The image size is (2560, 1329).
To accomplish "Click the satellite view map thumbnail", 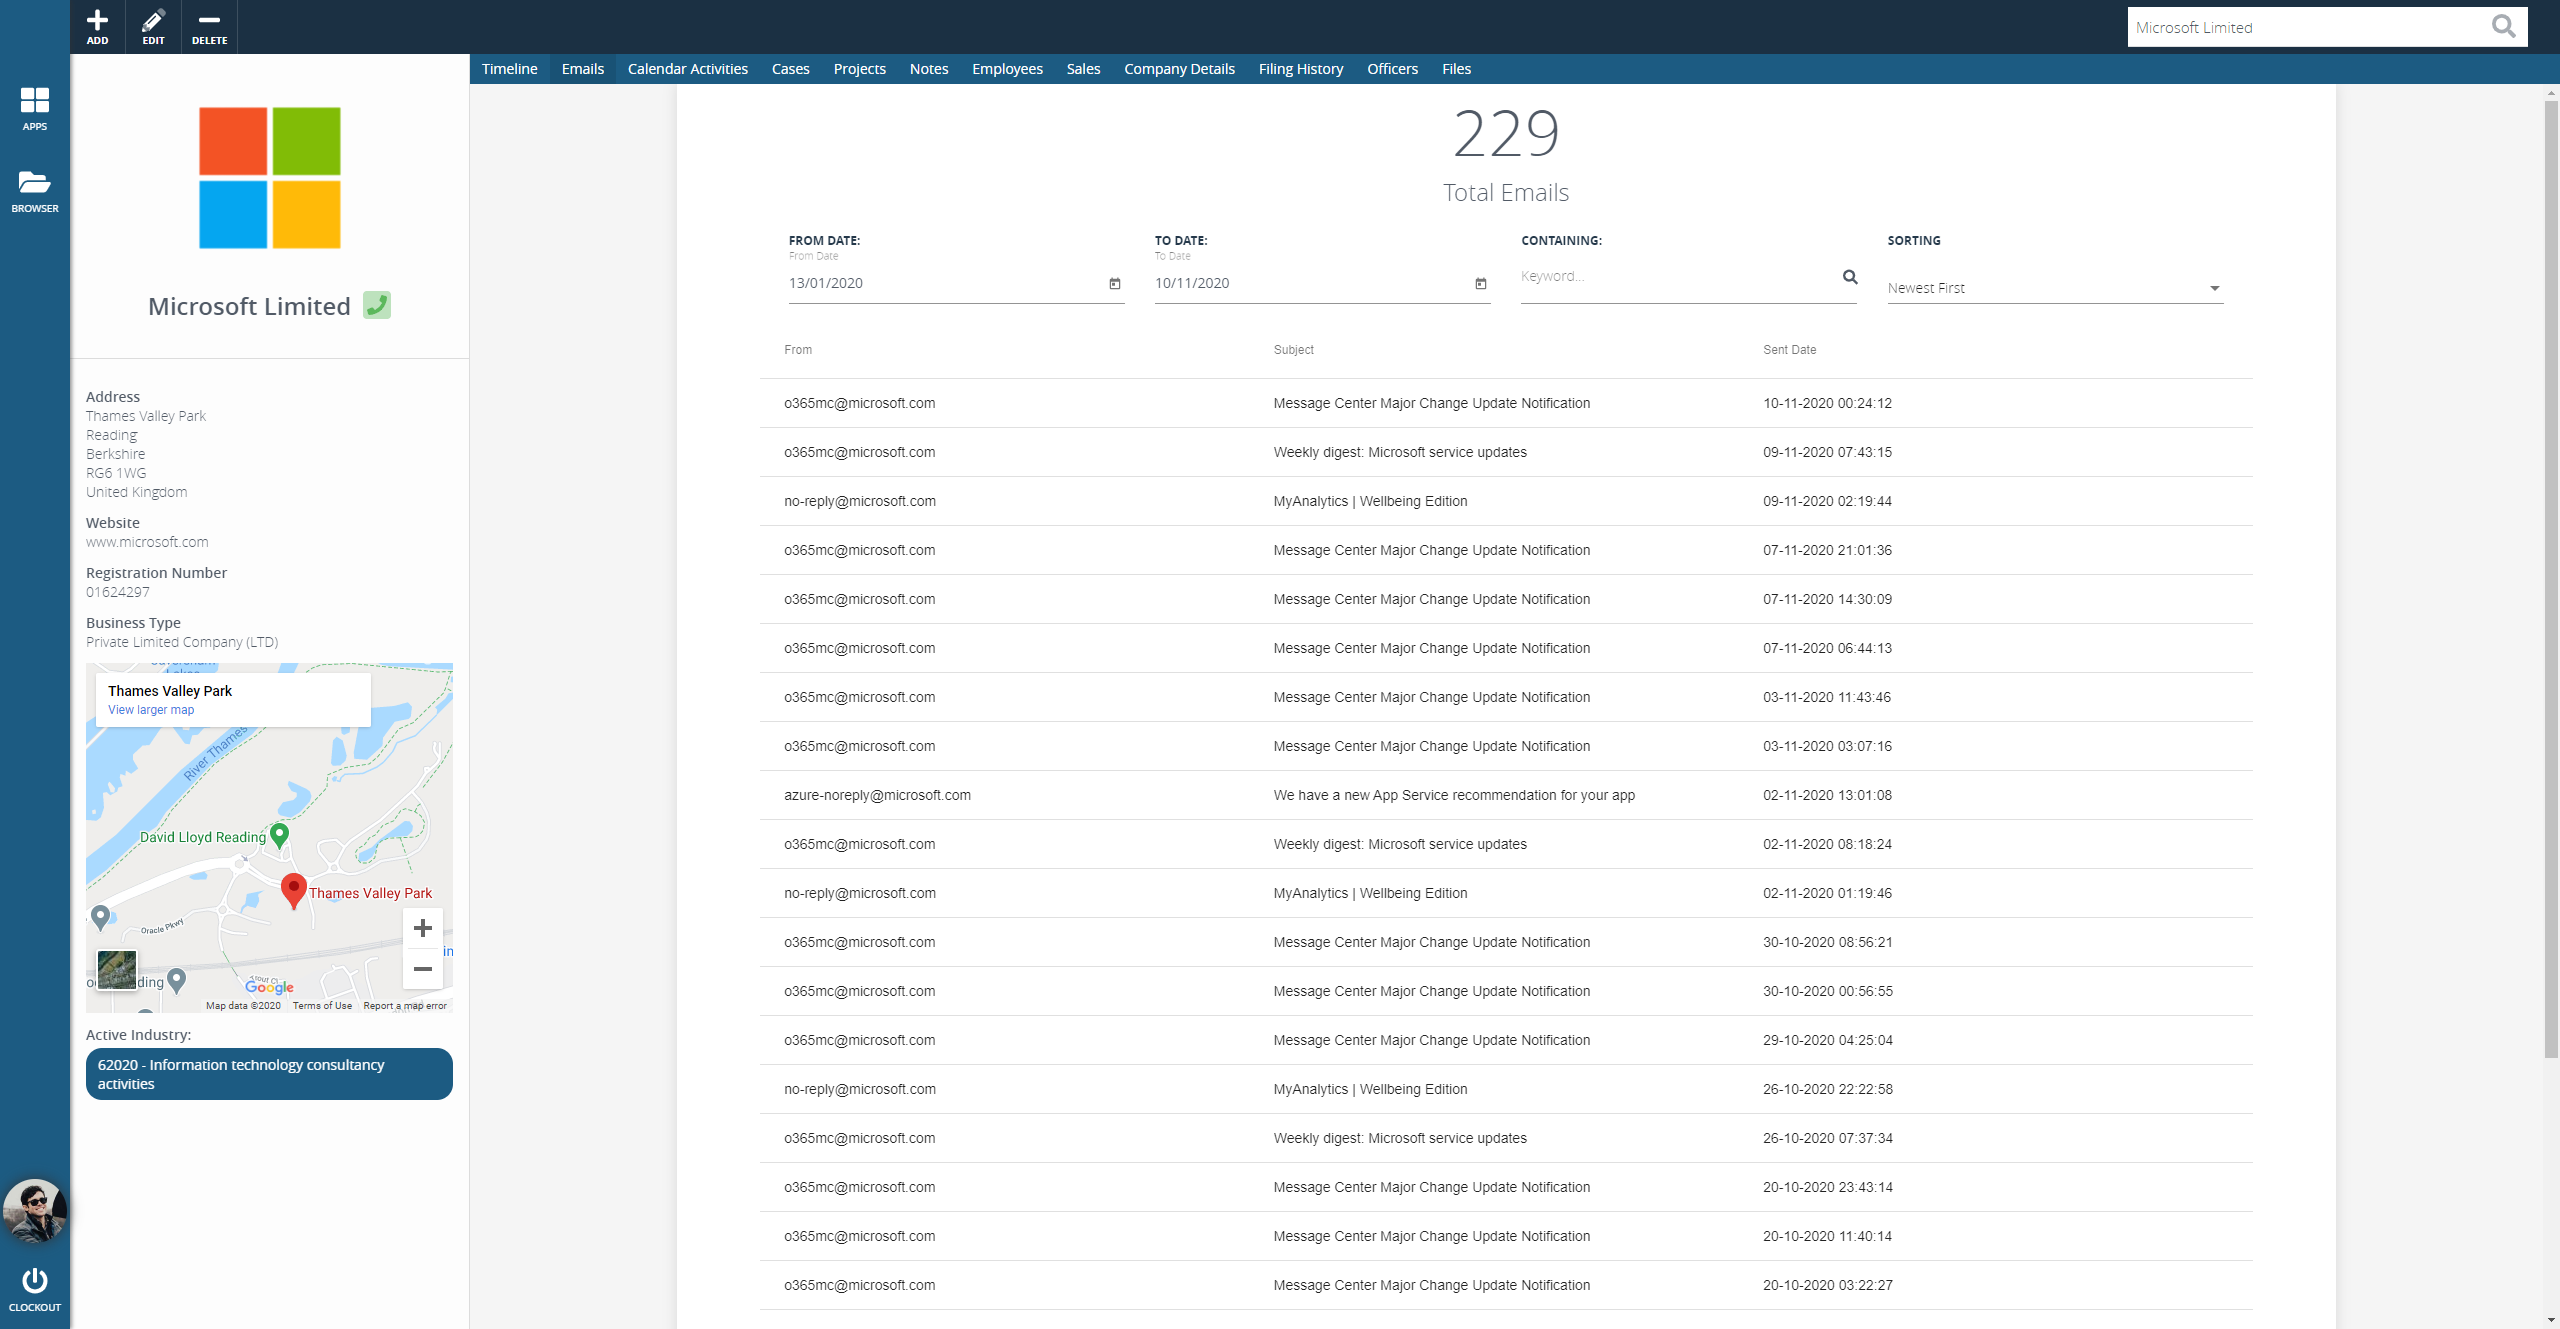I will (x=117, y=969).
